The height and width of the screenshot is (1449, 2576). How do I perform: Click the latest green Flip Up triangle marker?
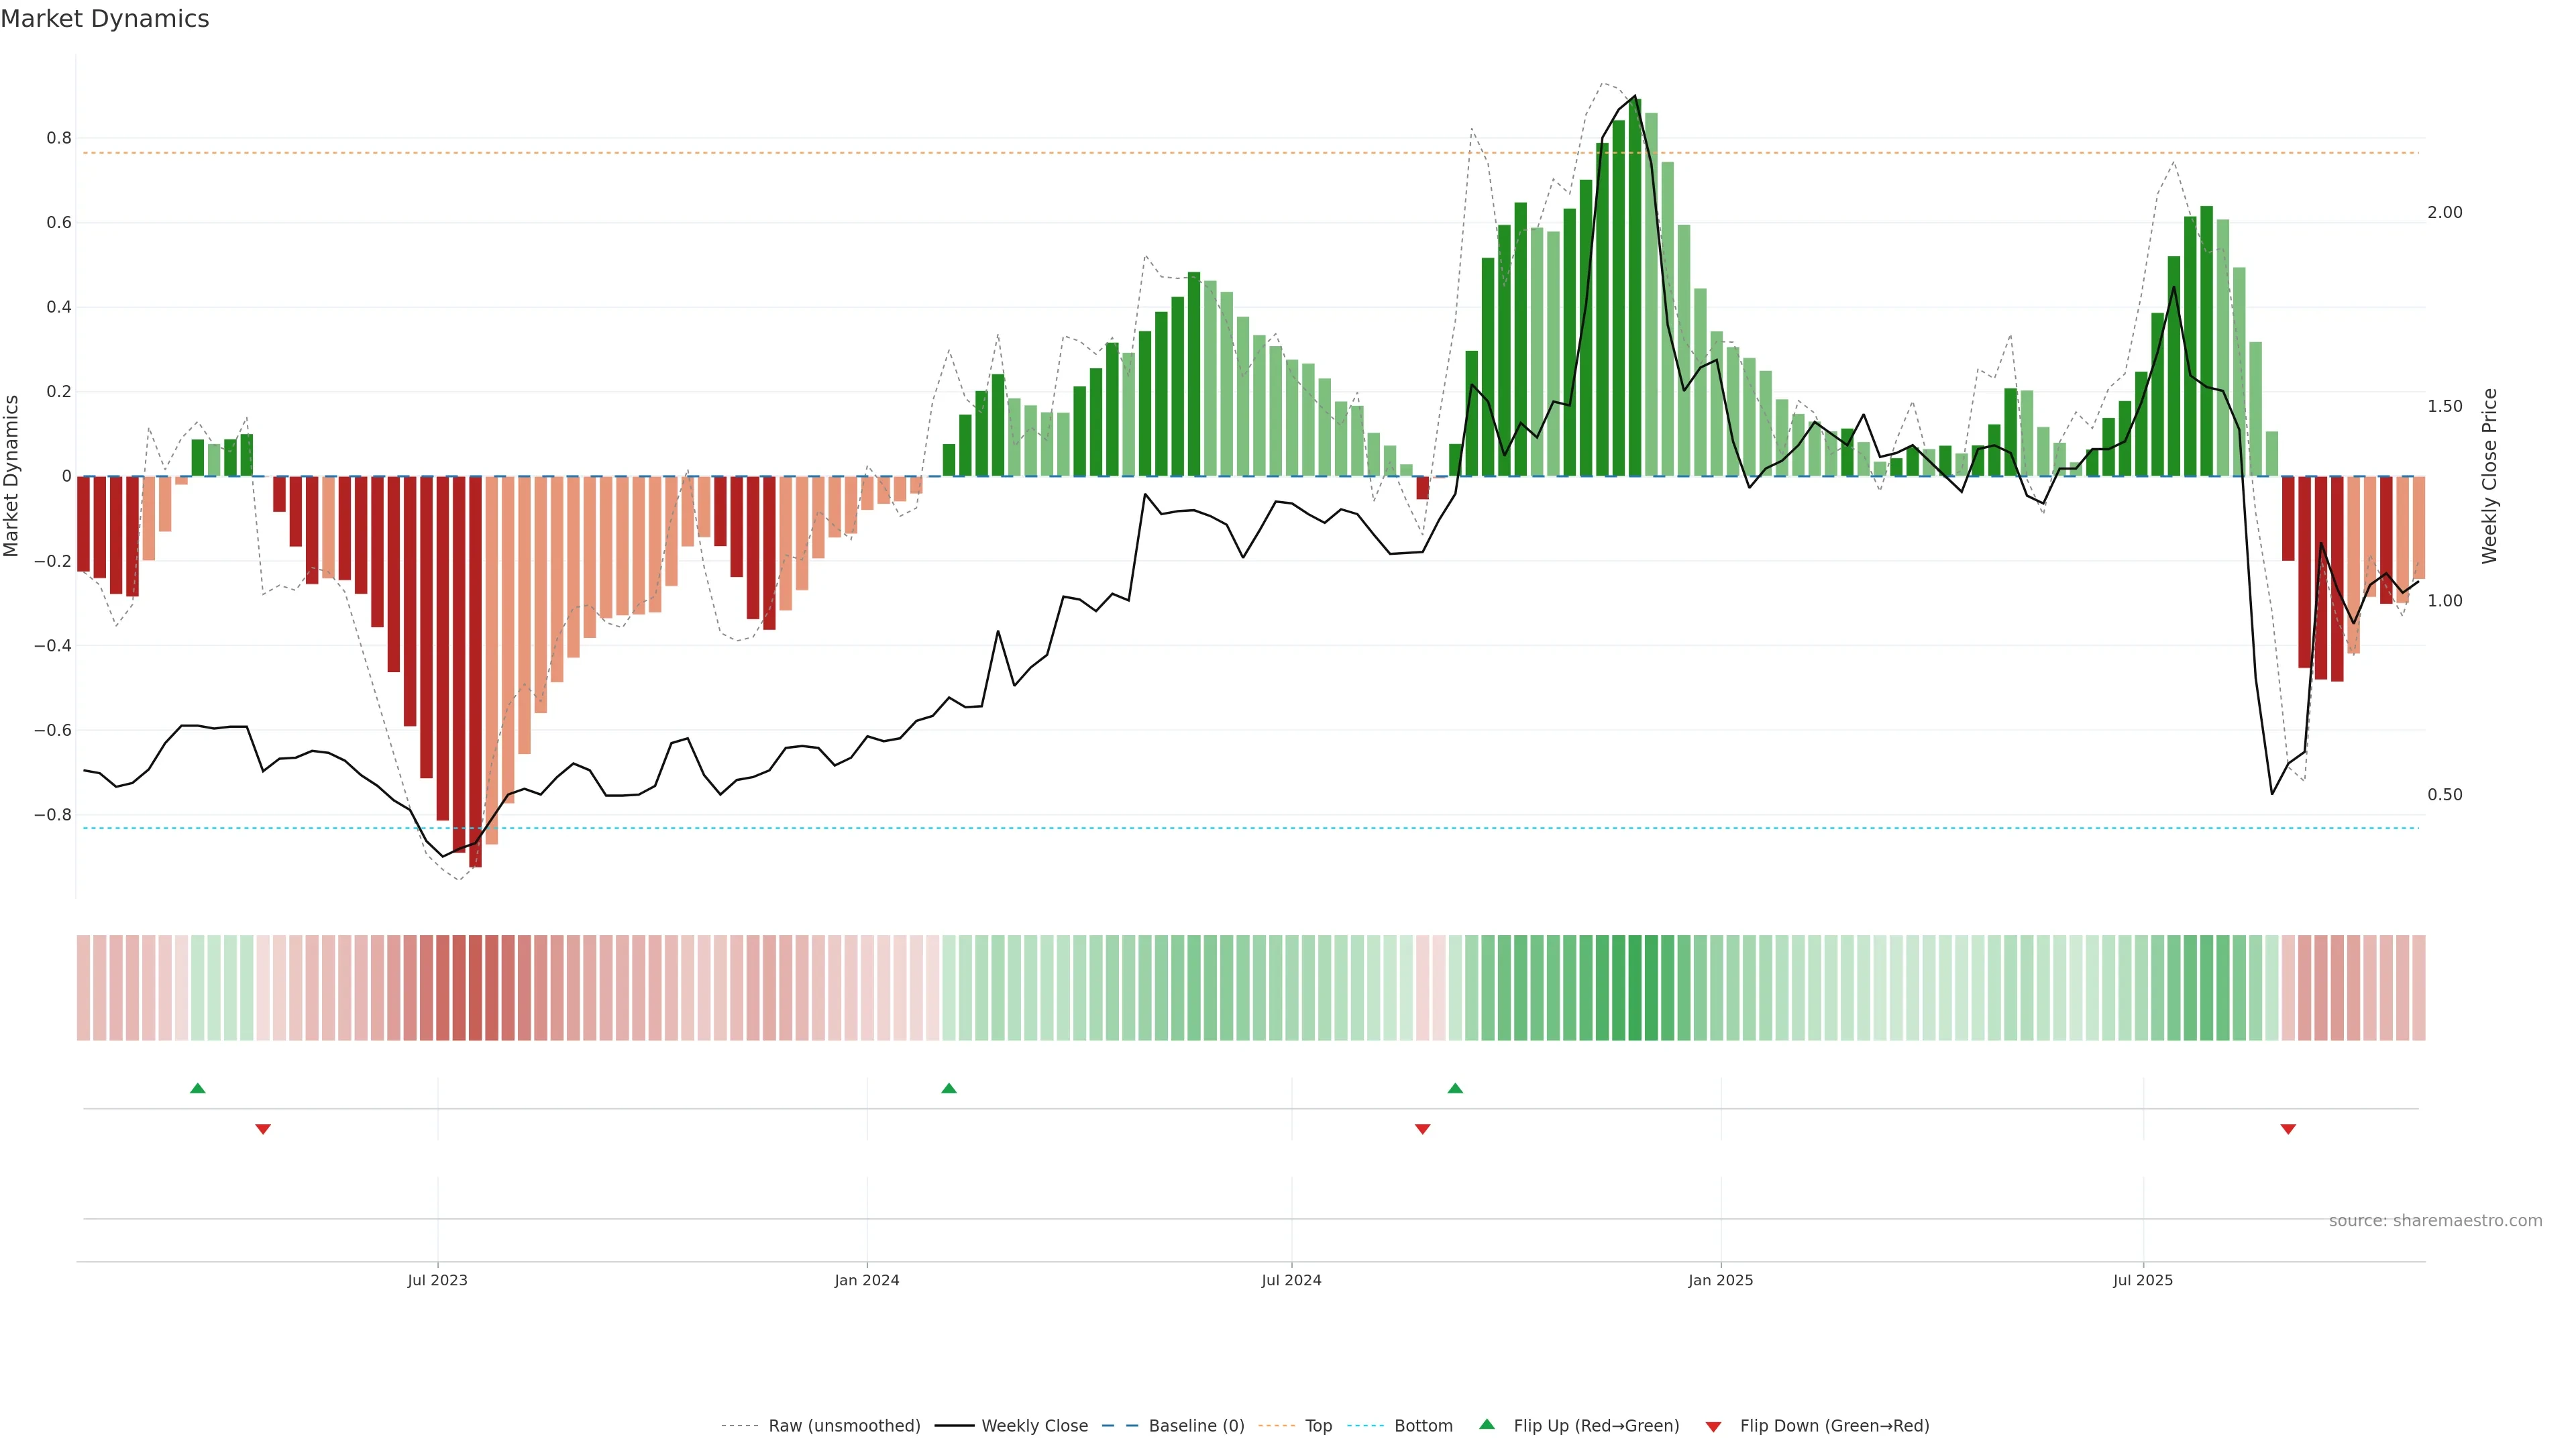1455,1088
